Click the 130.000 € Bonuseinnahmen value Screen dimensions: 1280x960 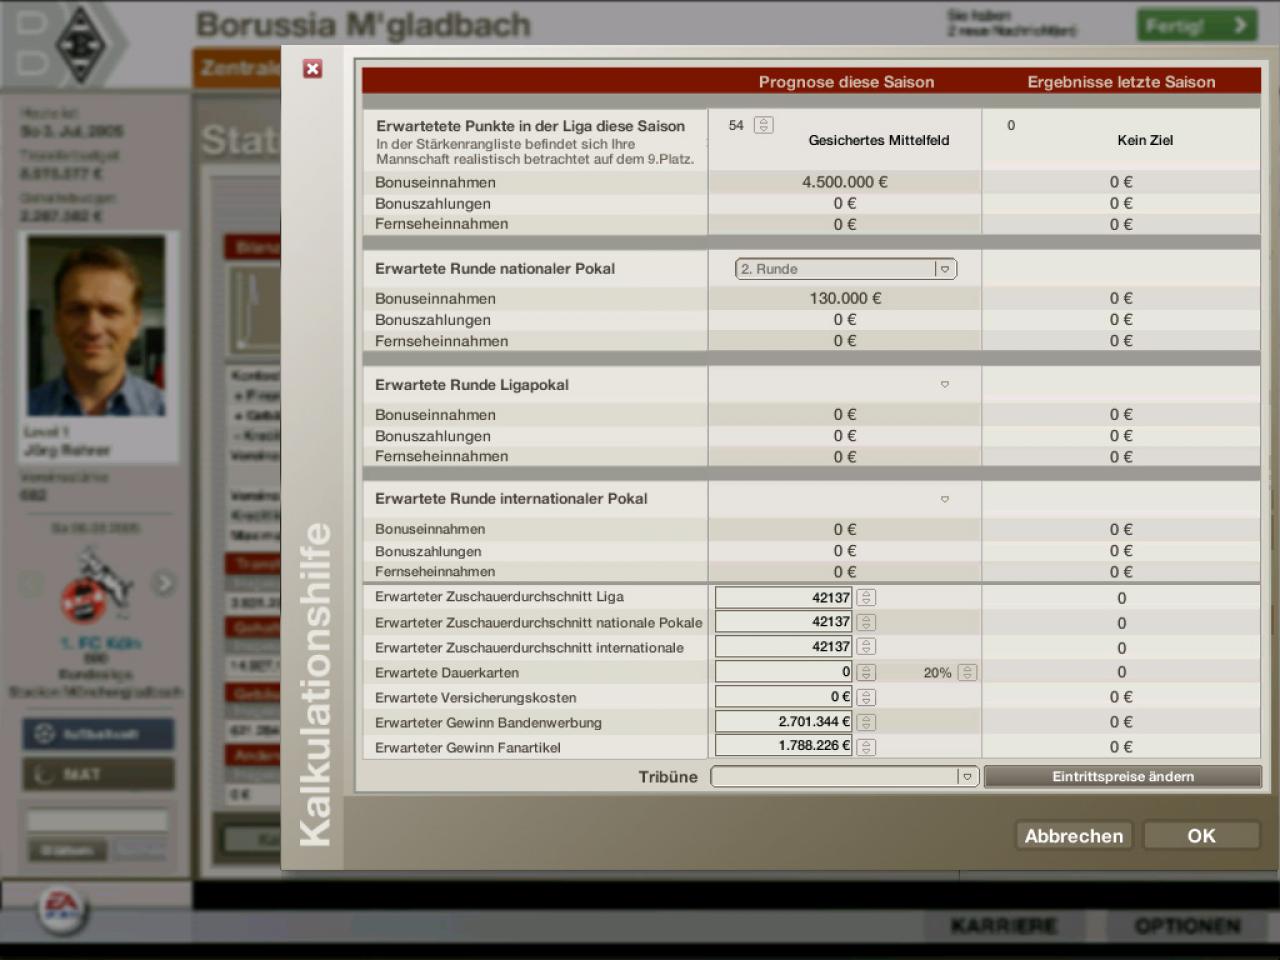845,298
